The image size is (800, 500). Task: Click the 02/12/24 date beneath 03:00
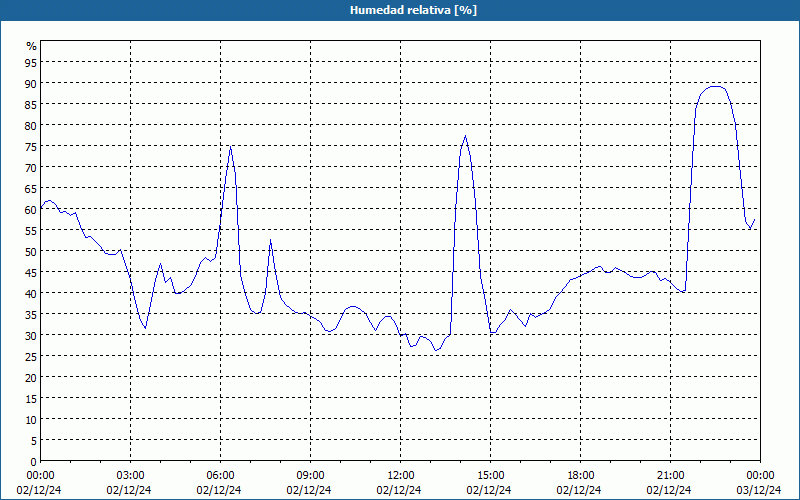point(129,490)
